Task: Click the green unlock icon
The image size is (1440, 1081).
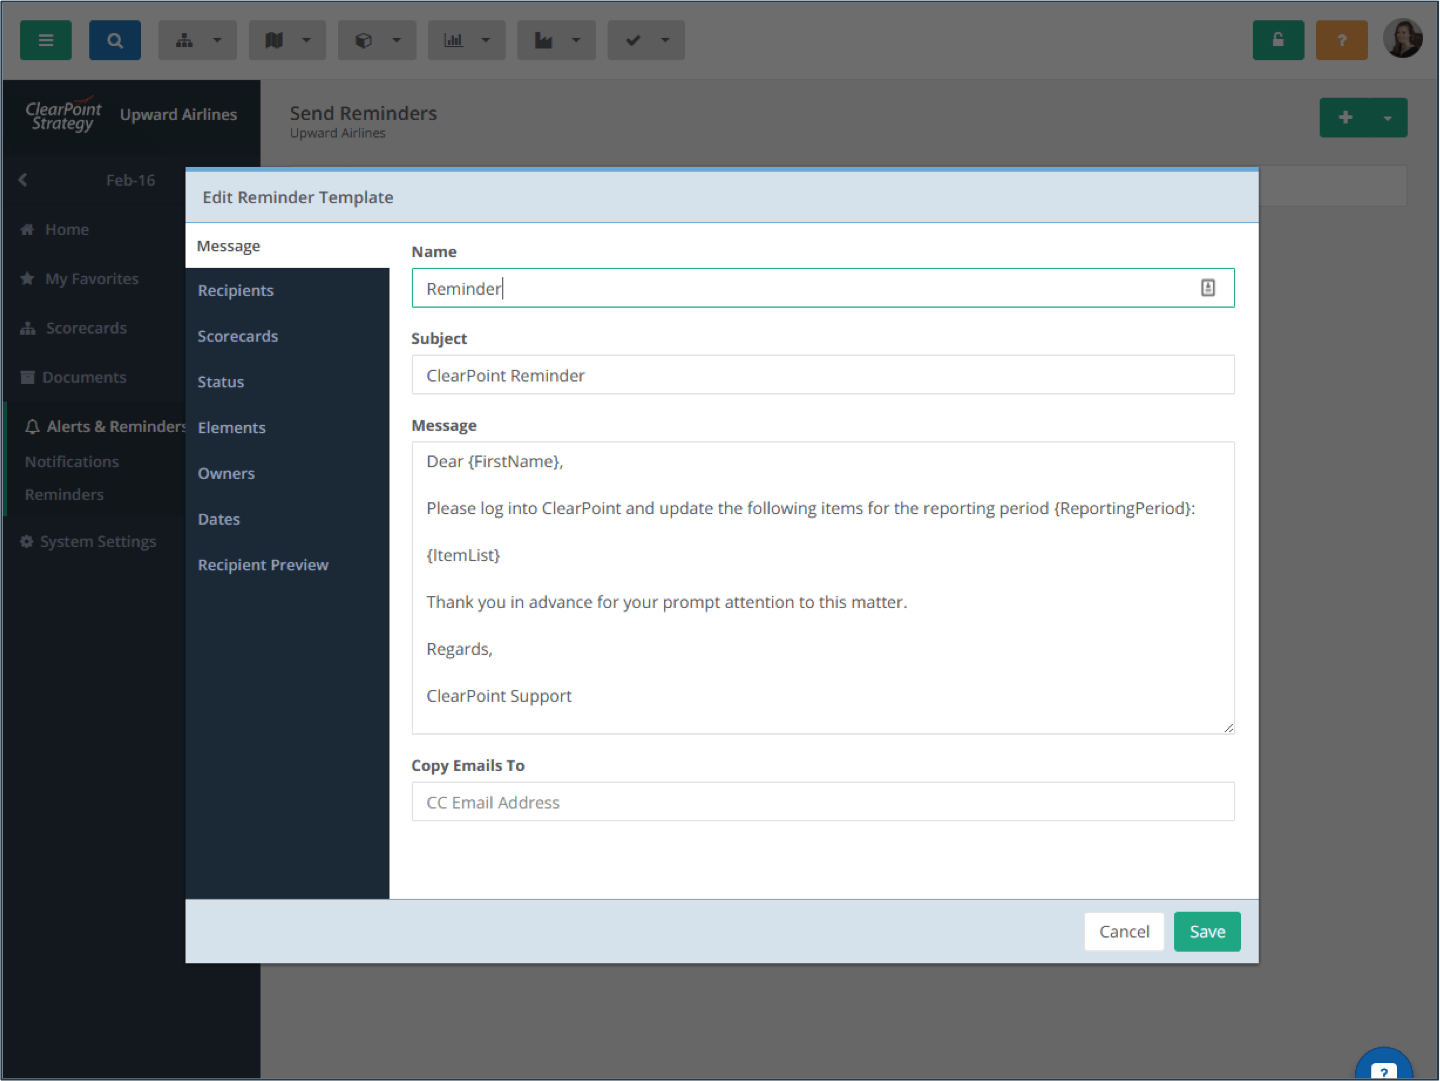Action: click(1278, 40)
